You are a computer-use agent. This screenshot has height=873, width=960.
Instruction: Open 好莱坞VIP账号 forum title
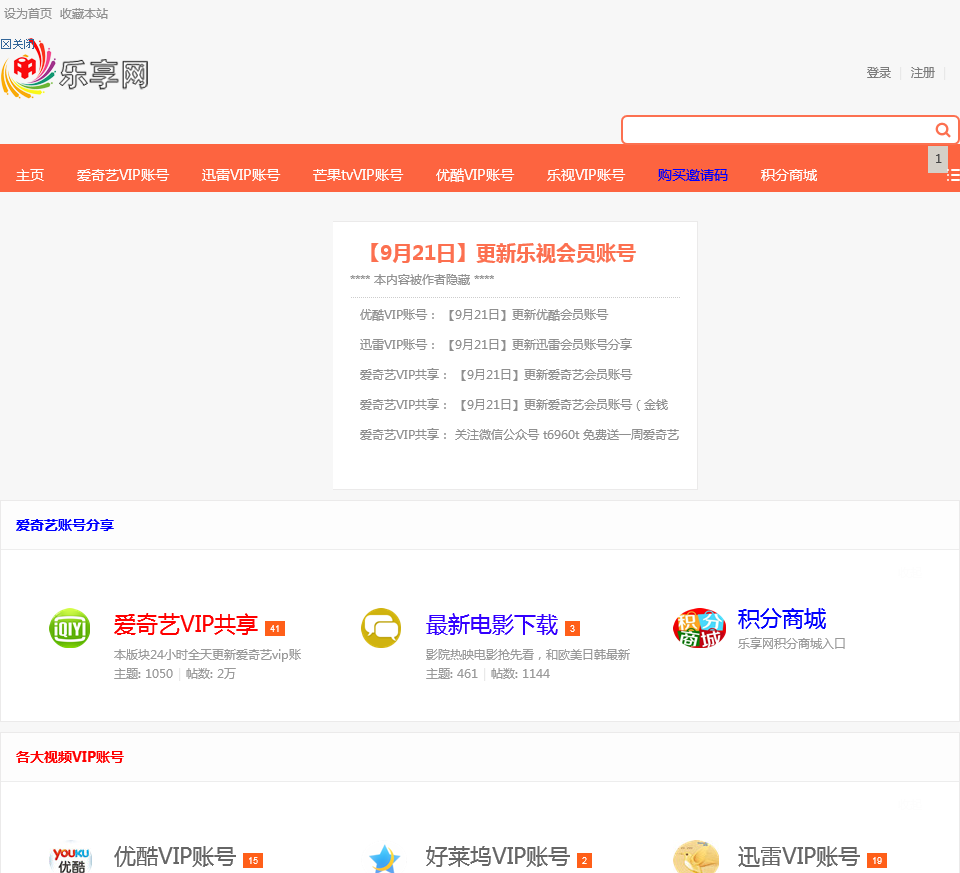pos(498,856)
